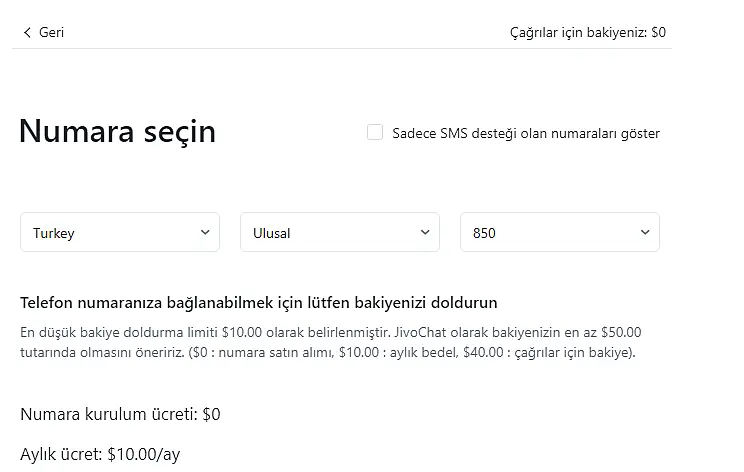Click the chevron arrow in the 850 selector
The image size is (744, 472).
pyautogui.click(x=645, y=232)
